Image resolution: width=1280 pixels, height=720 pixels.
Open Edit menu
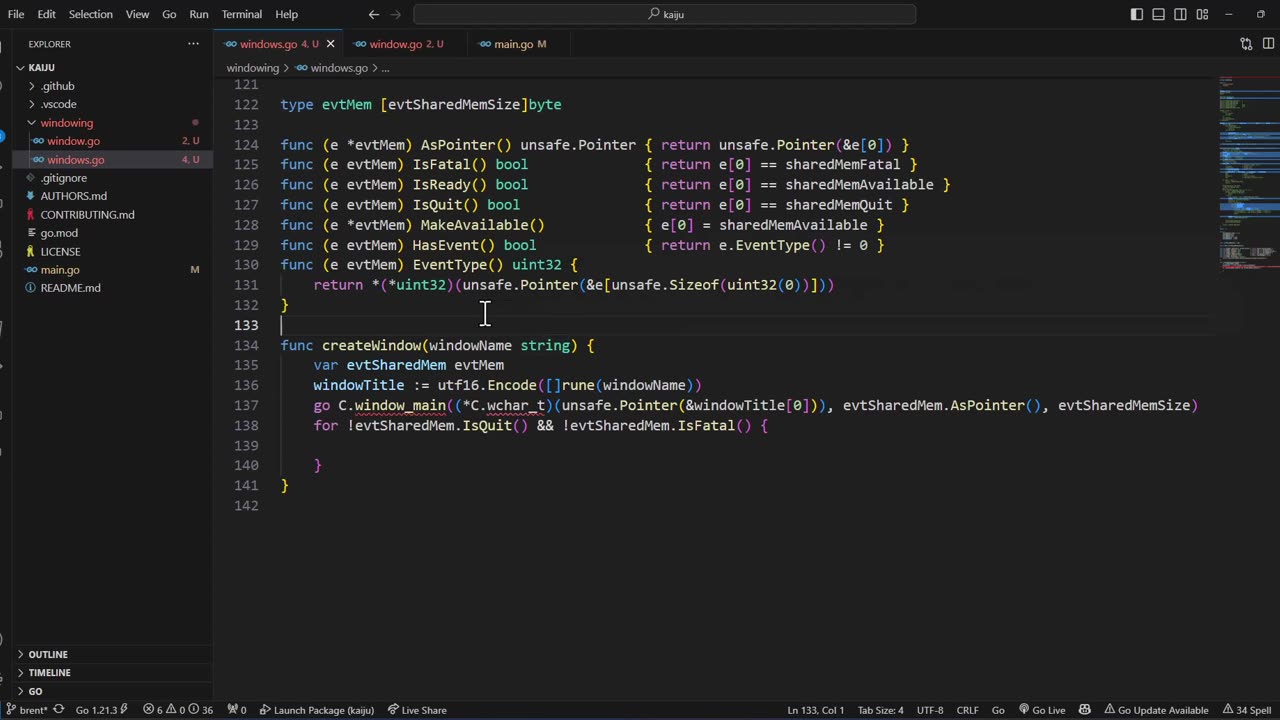coord(47,14)
